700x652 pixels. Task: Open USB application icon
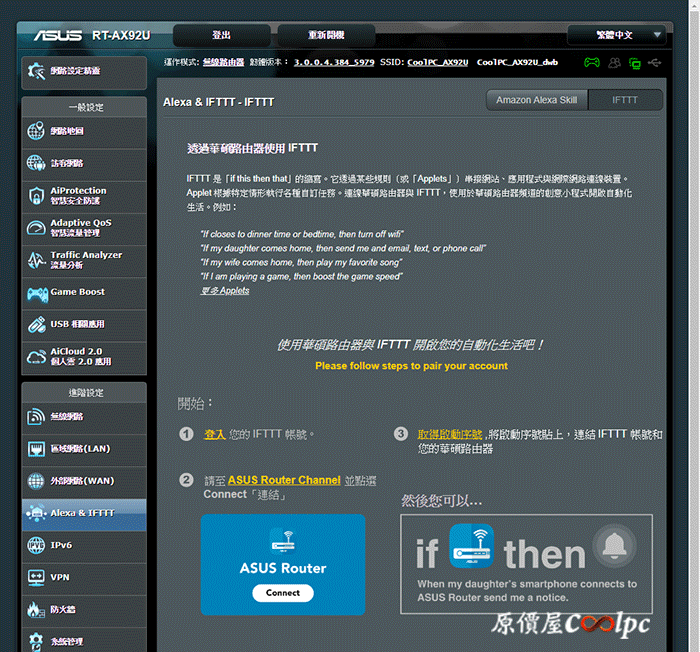coord(36,325)
